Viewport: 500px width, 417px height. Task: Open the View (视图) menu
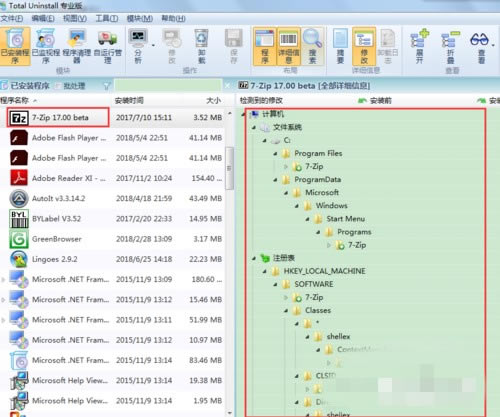[75, 18]
